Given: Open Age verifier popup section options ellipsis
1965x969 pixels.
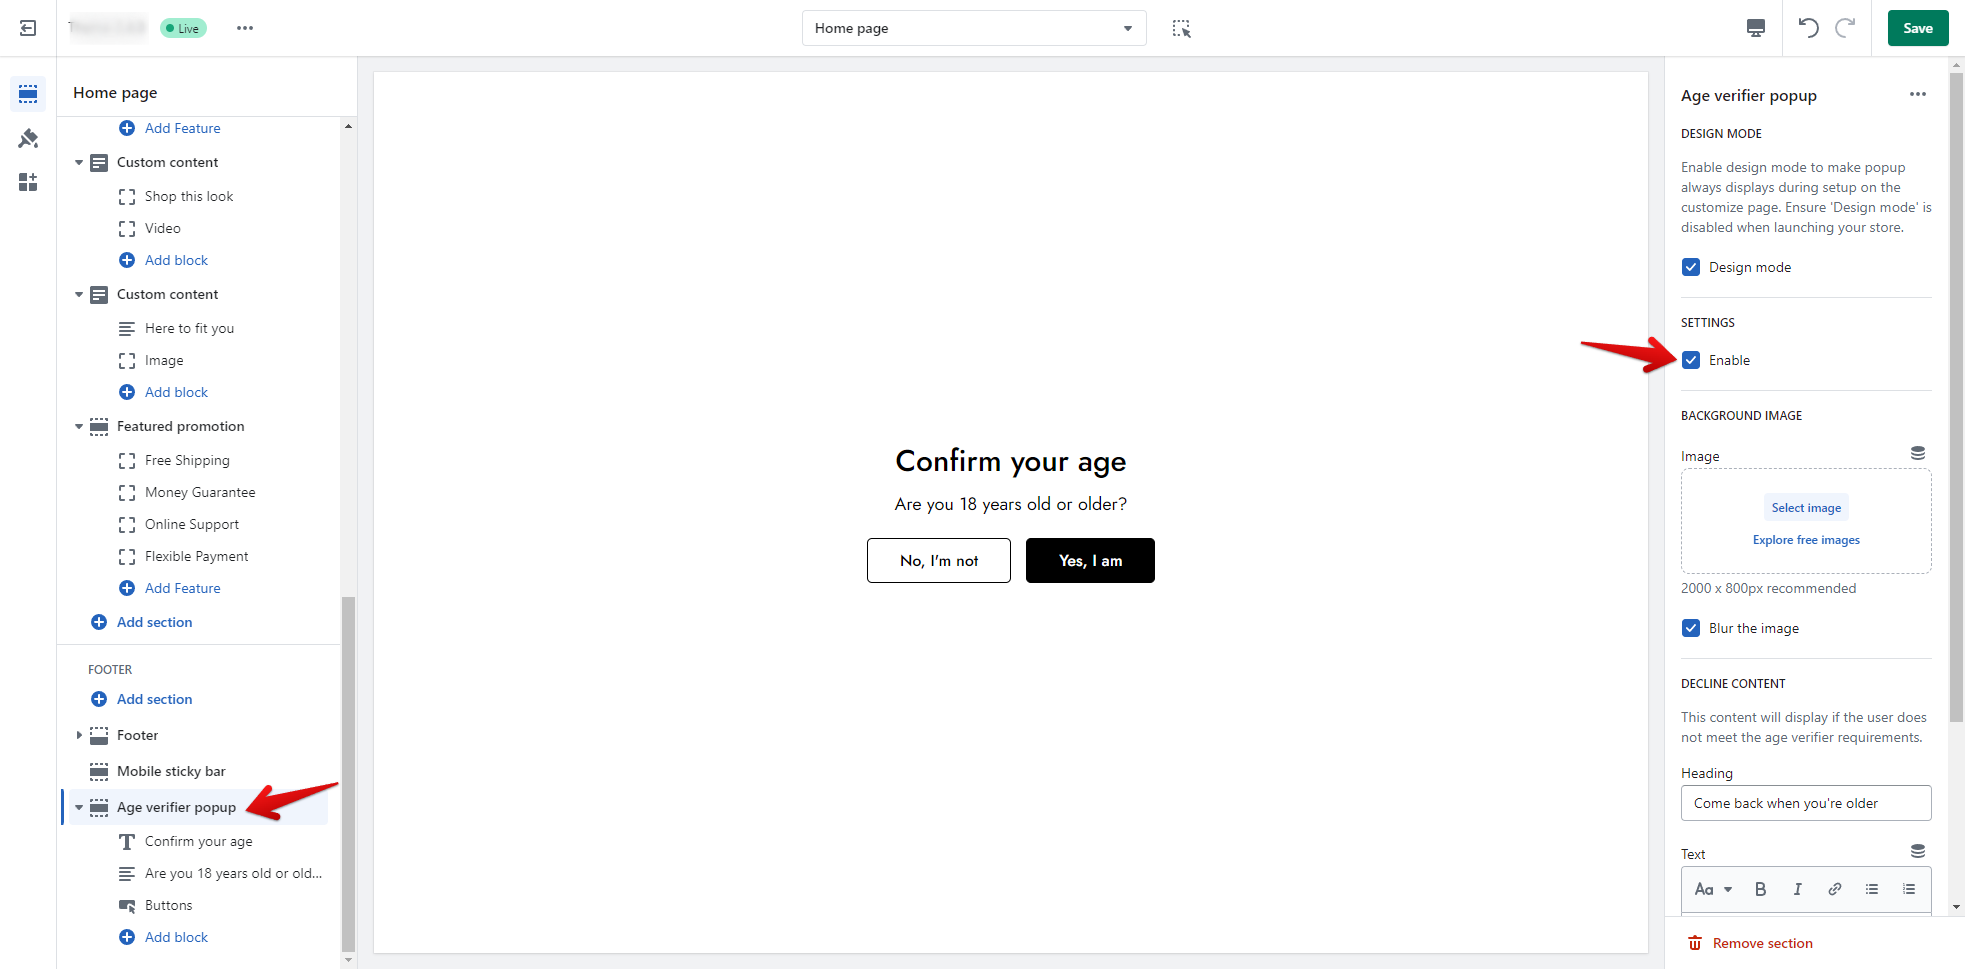Looking at the screenshot, I should [1917, 94].
